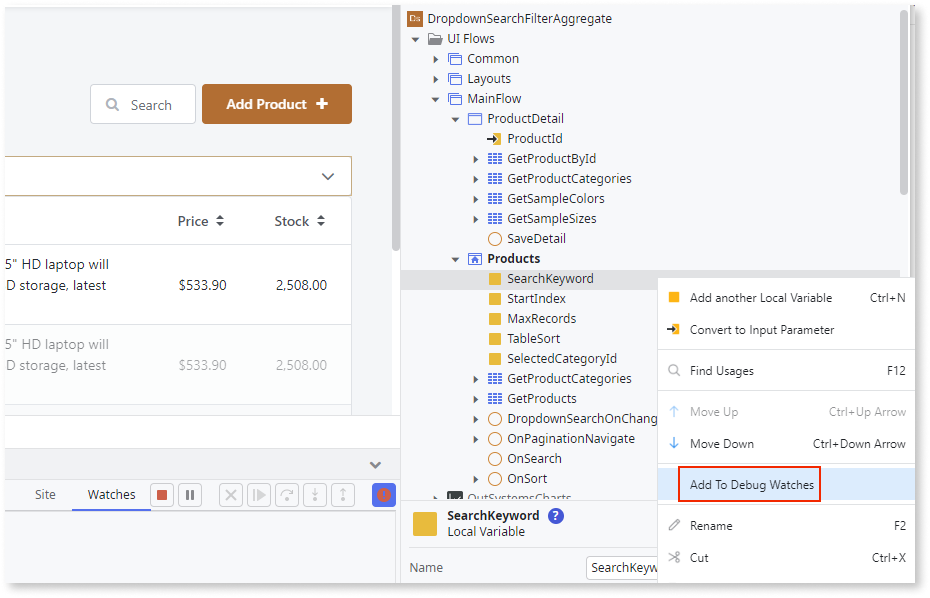Click the Continue debugger icon

259,494
